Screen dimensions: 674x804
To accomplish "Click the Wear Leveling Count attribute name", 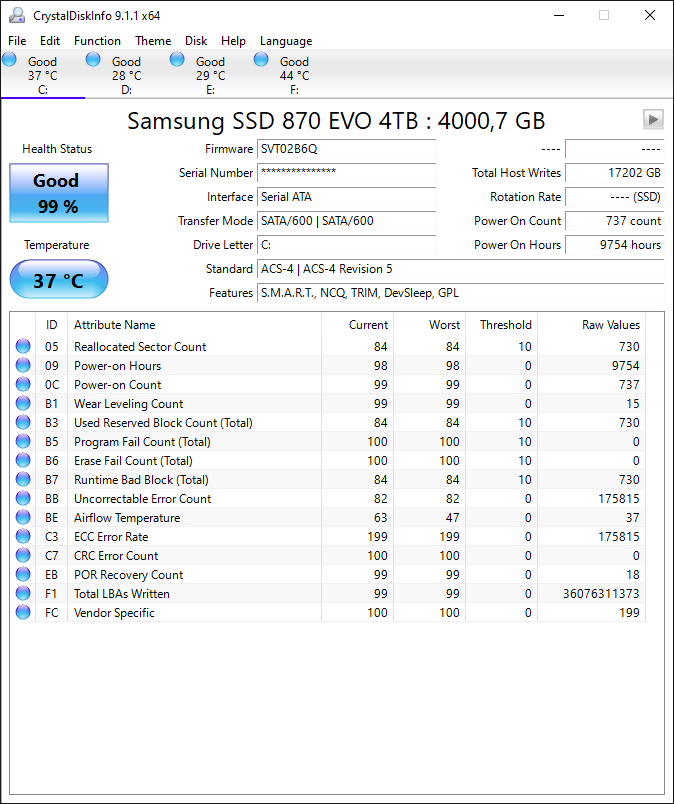I will [128, 404].
